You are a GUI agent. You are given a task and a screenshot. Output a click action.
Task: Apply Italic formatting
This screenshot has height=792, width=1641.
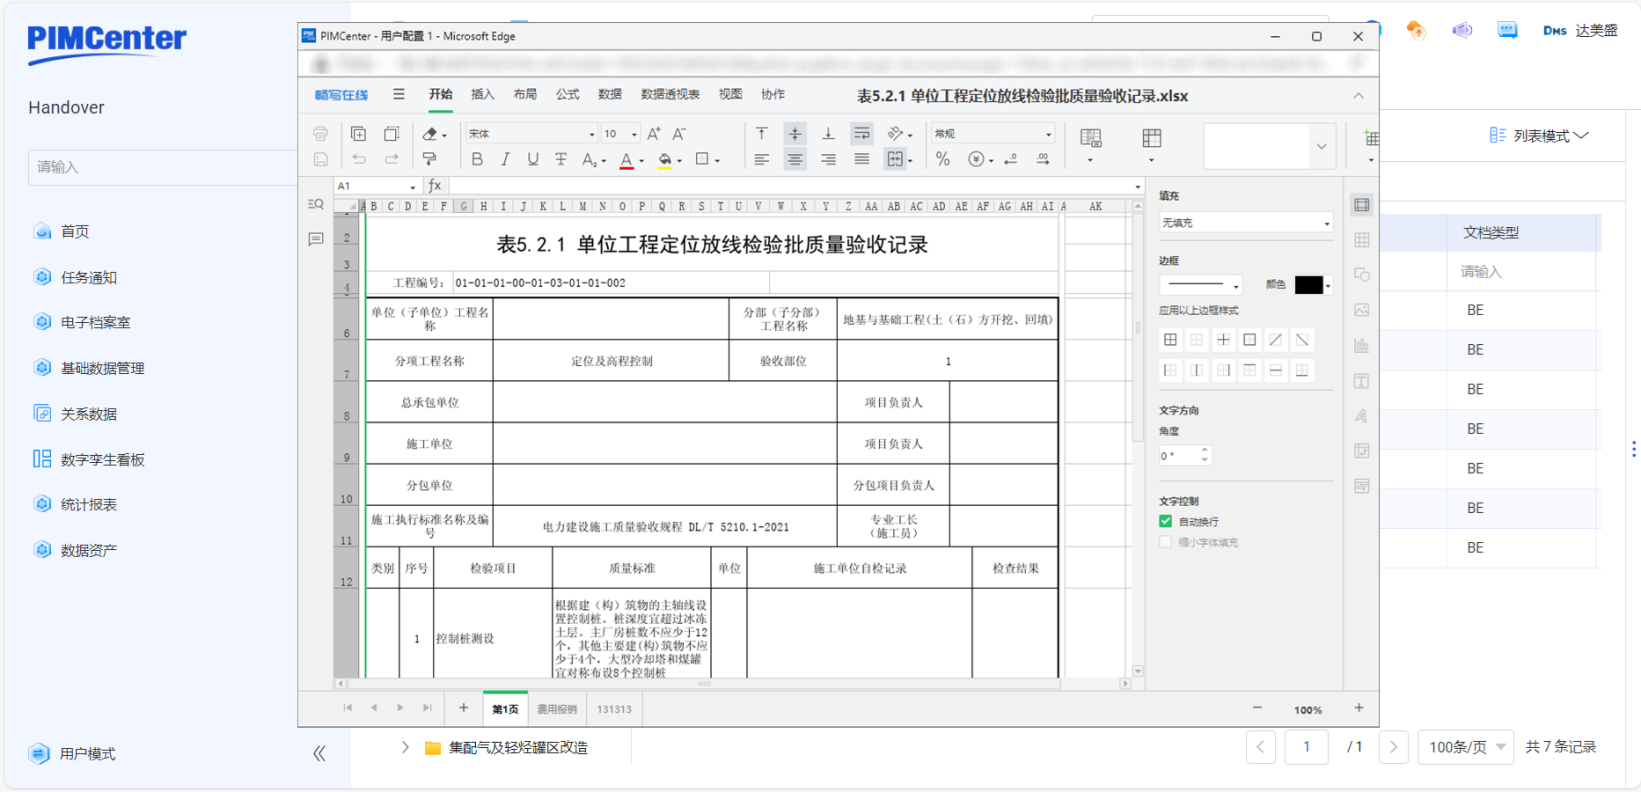point(505,159)
